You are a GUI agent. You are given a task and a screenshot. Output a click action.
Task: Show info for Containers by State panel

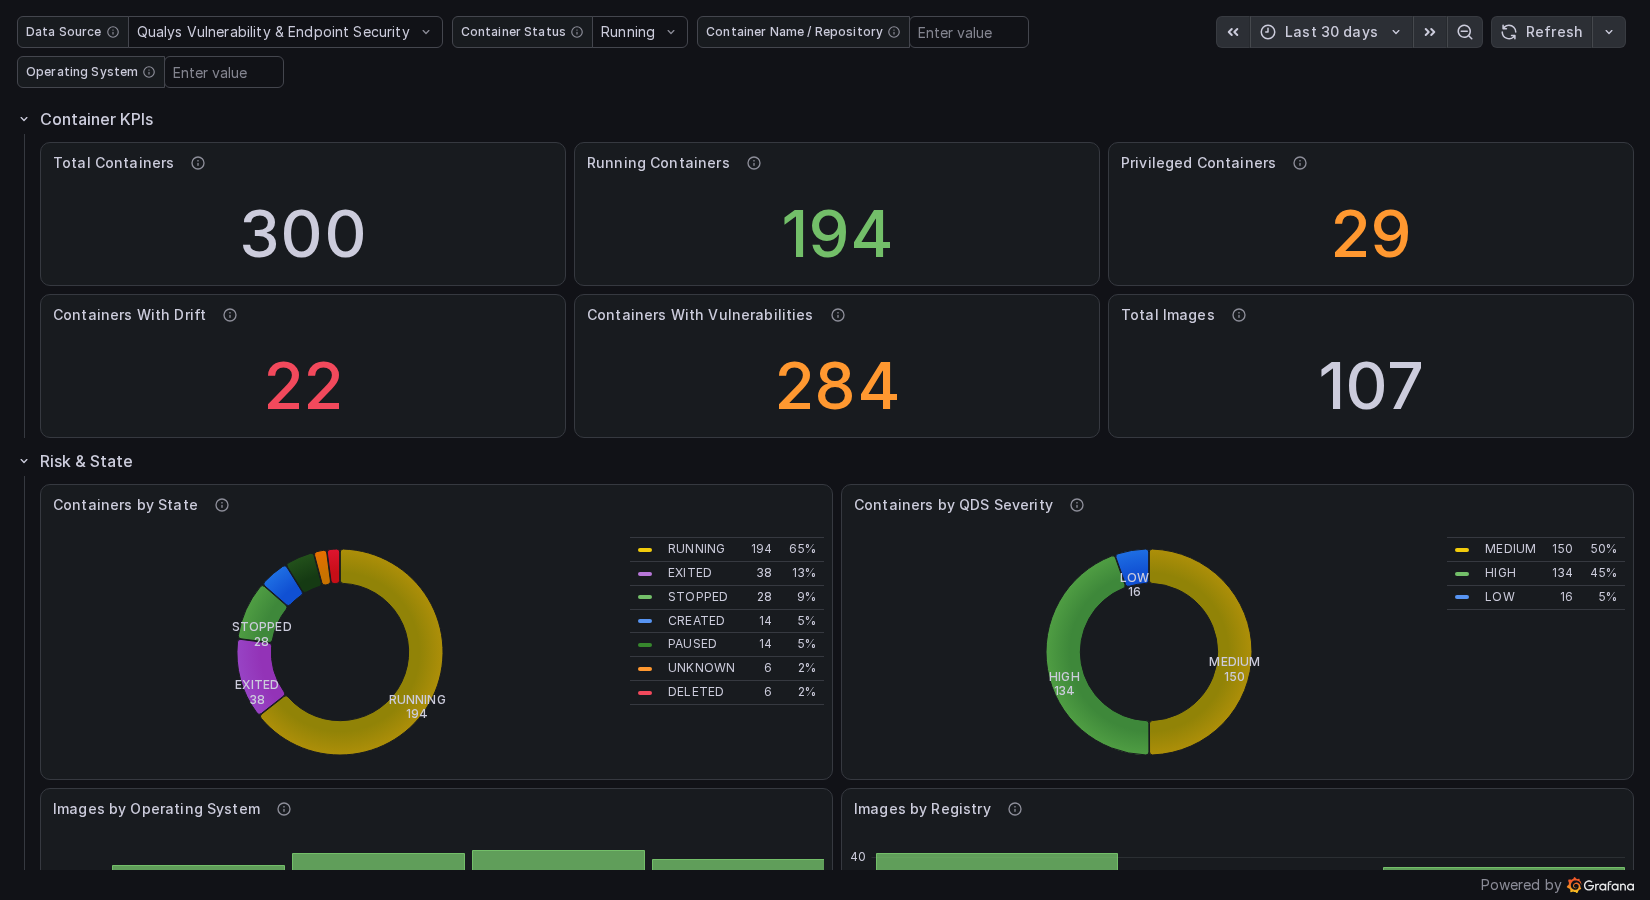(222, 505)
